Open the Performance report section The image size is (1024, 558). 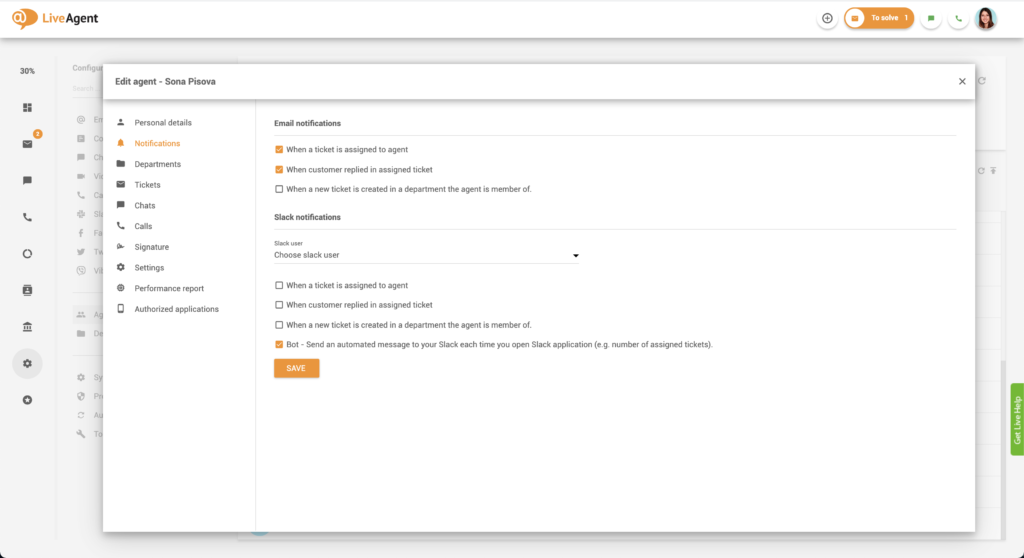[169, 288]
